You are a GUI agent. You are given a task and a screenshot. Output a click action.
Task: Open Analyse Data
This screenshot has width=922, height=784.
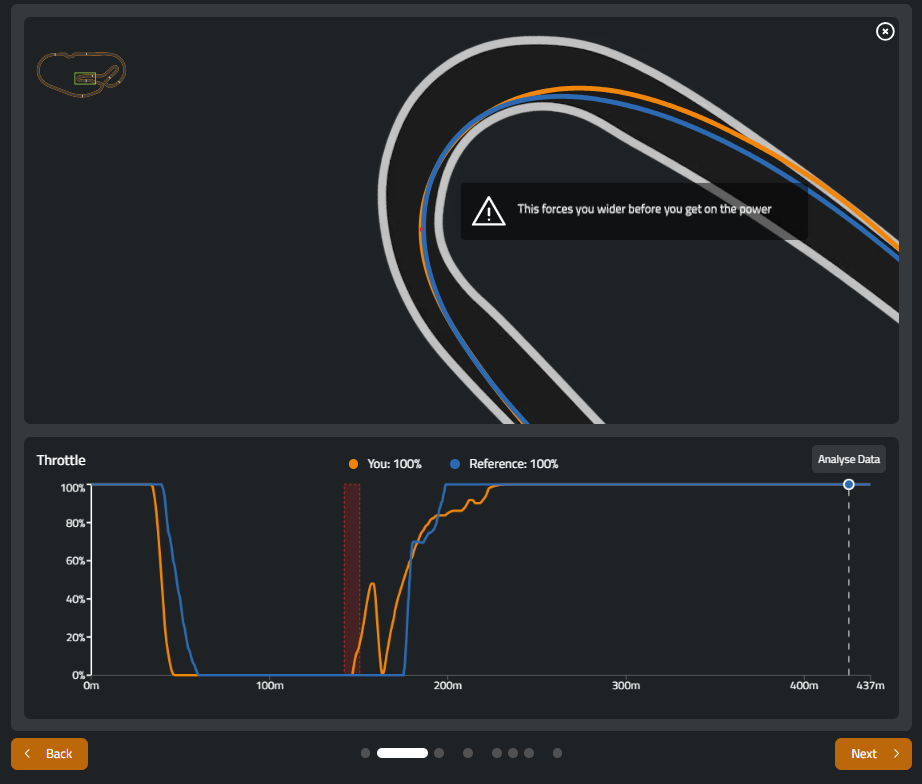(x=848, y=459)
